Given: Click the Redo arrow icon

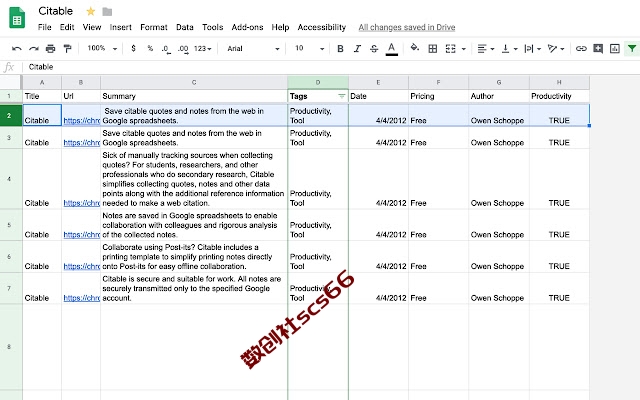Looking at the screenshot, I should coord(33,49).
